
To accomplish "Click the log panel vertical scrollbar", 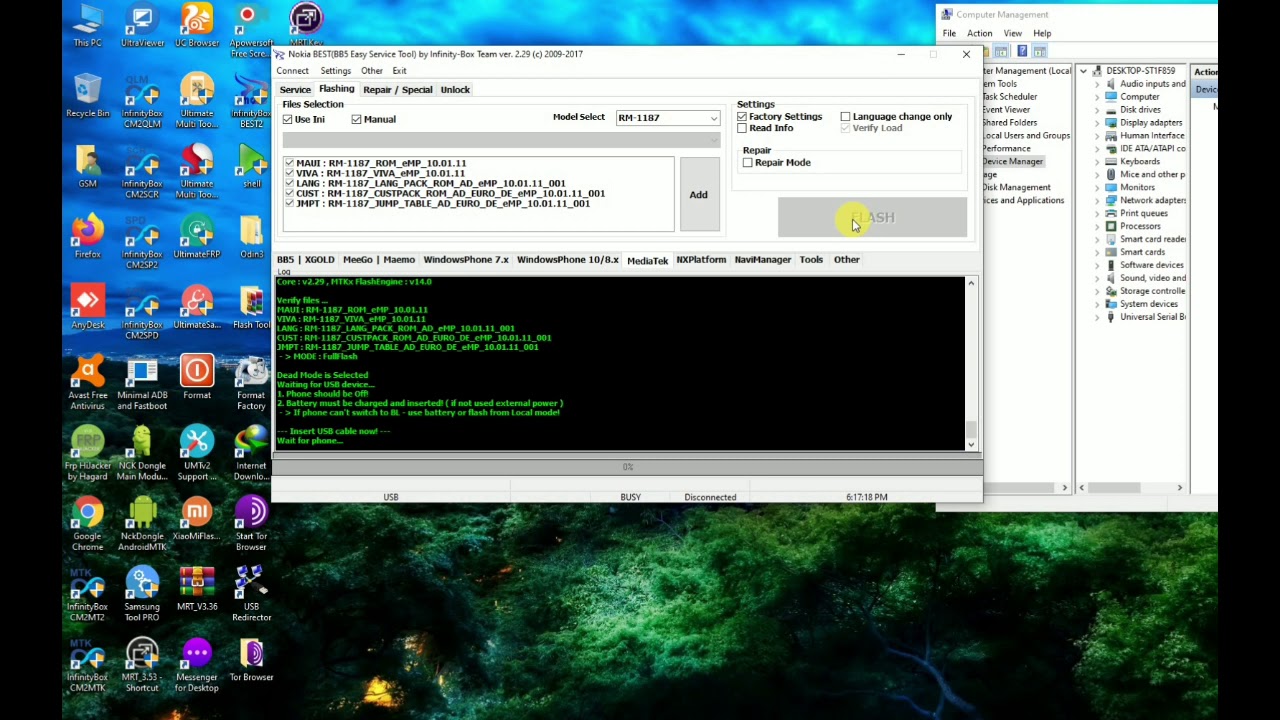I will click(x=971, y=429).
